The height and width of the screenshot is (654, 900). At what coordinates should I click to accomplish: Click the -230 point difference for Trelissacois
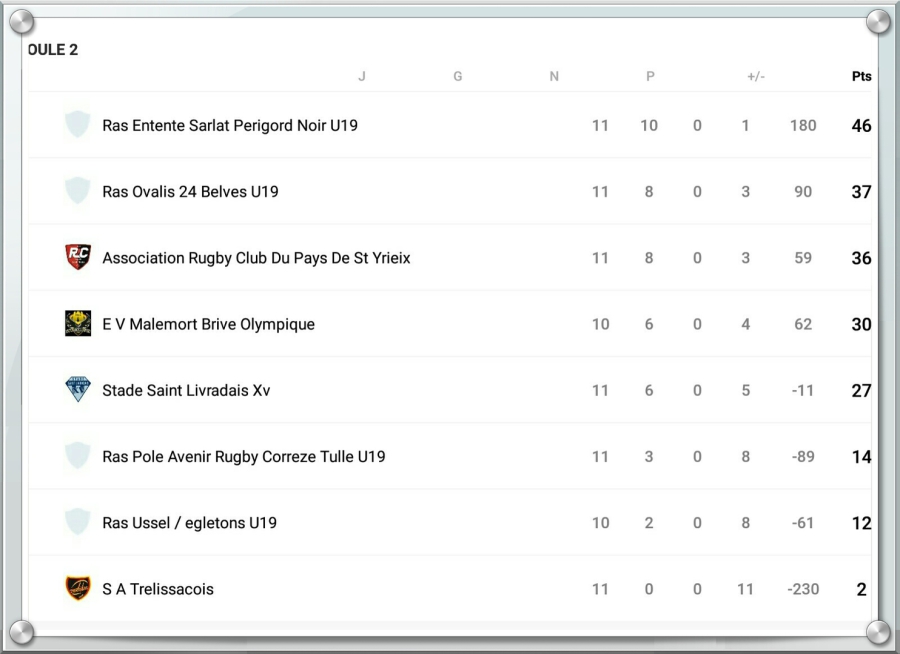803,589
